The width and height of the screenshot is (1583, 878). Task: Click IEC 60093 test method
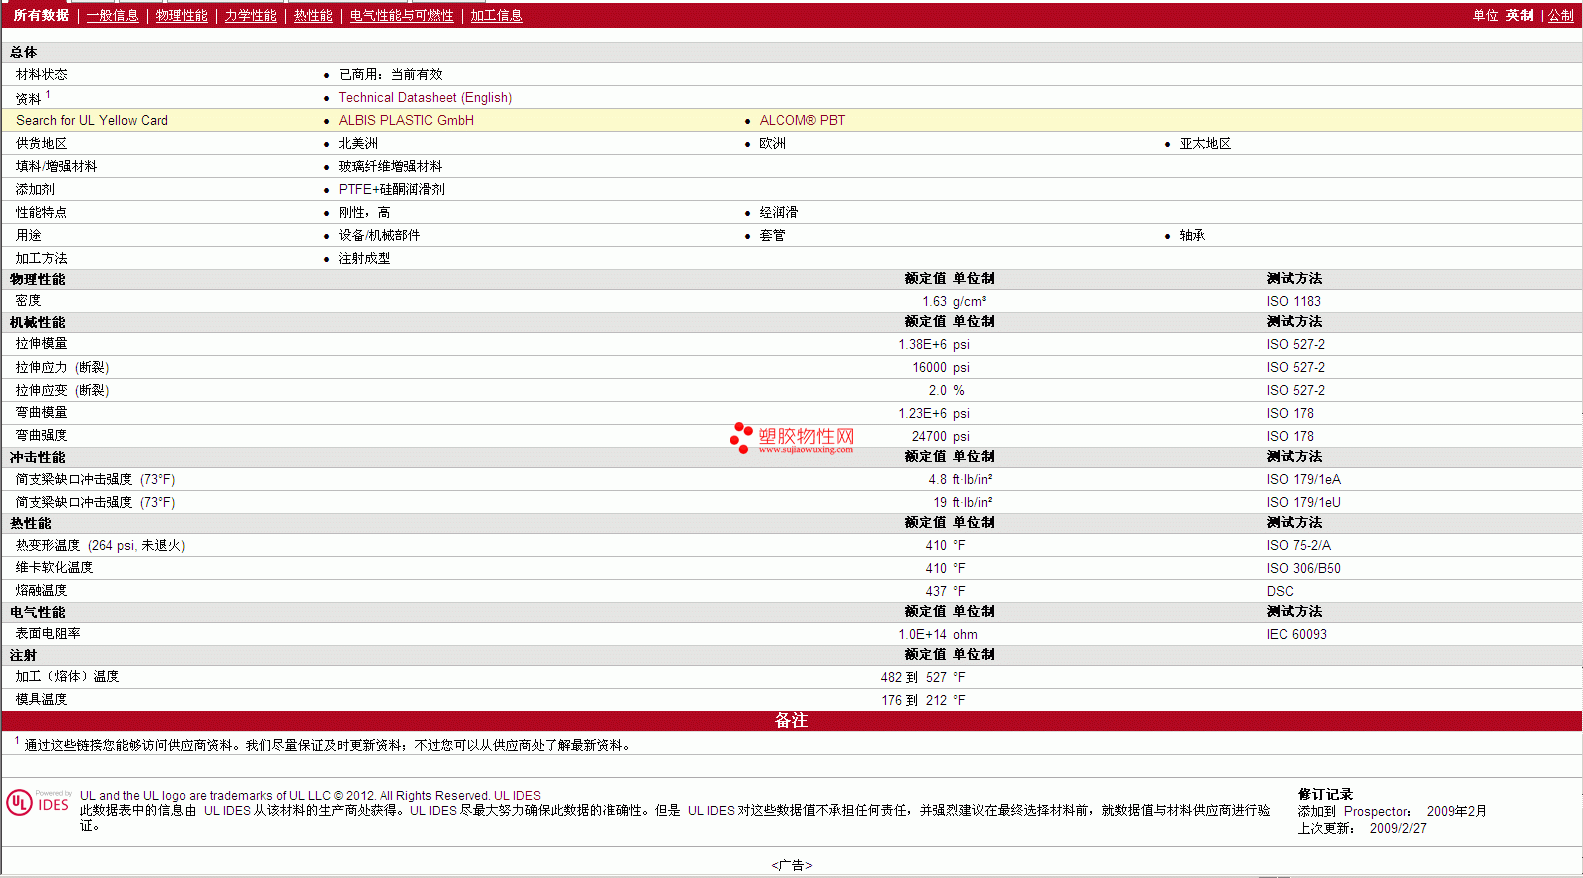1296,635
